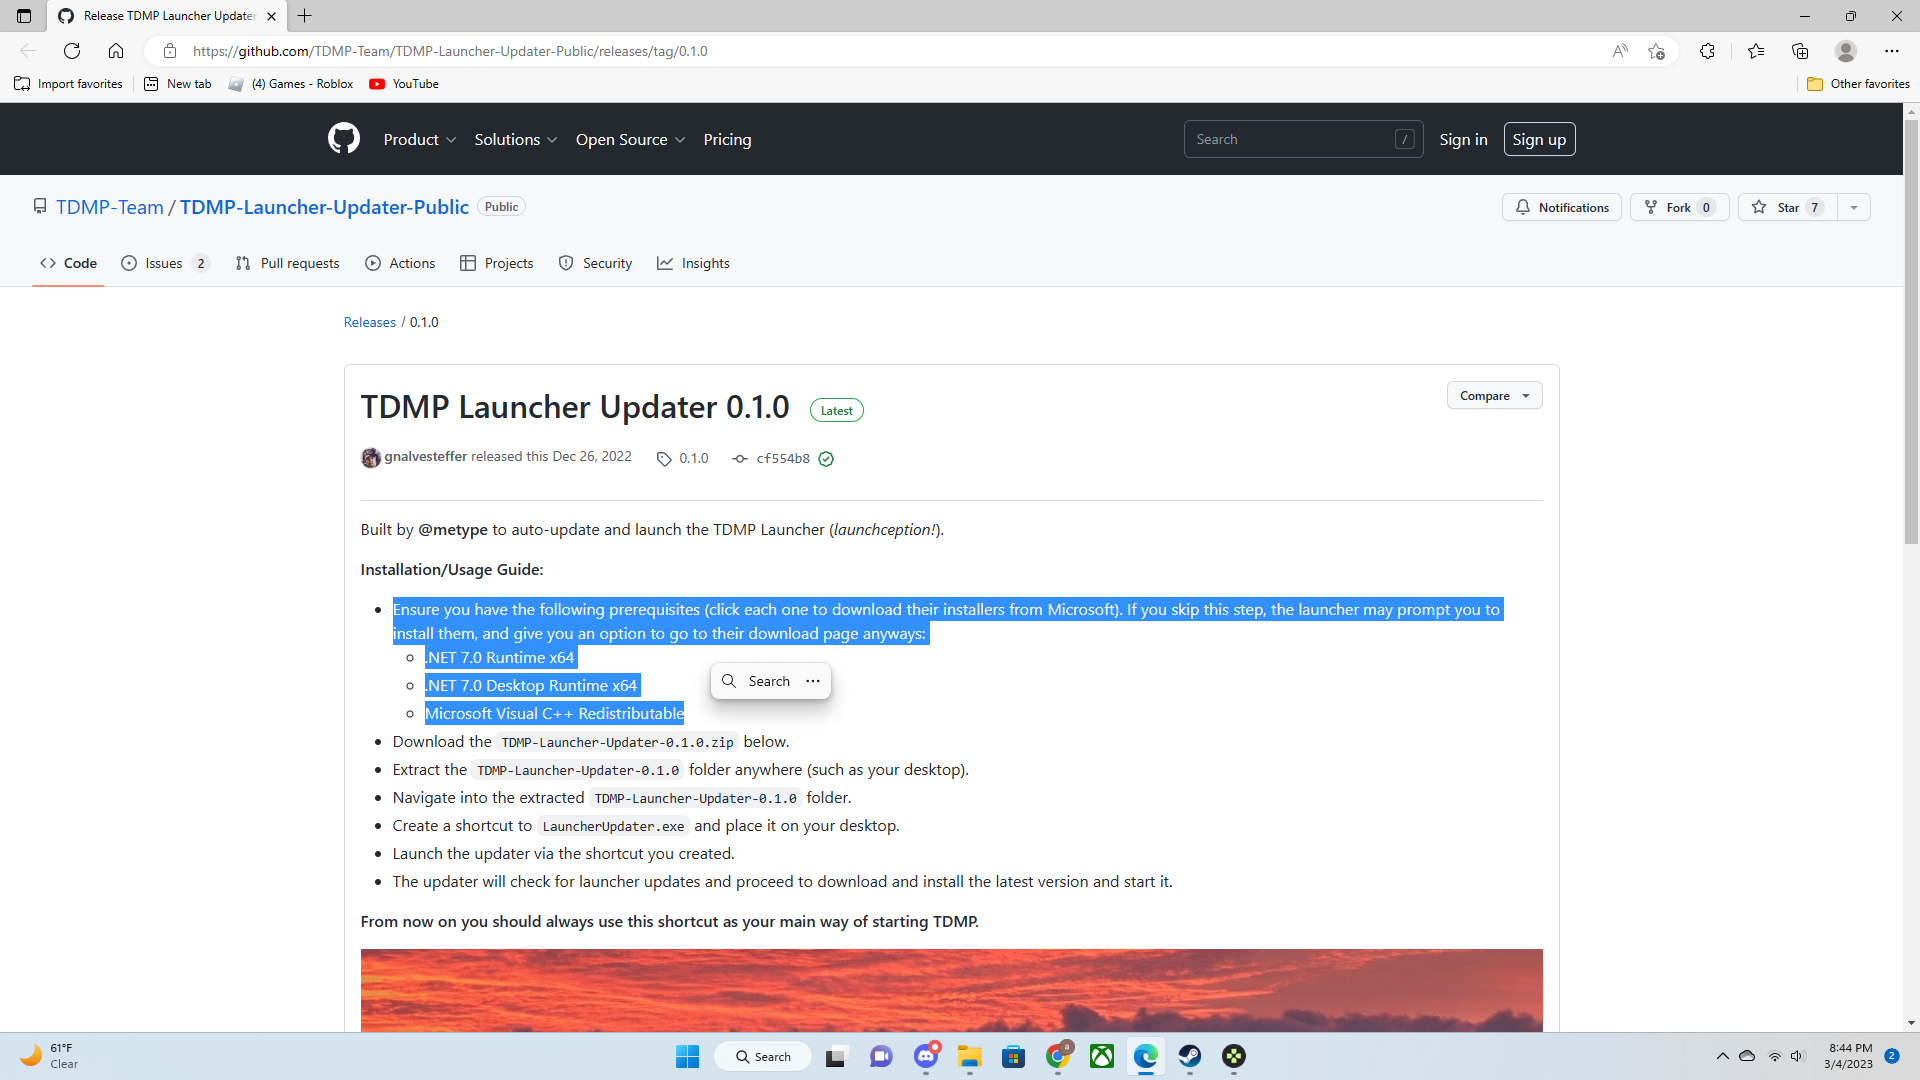Open the star lists dropdown arrow

[1854, 207]
